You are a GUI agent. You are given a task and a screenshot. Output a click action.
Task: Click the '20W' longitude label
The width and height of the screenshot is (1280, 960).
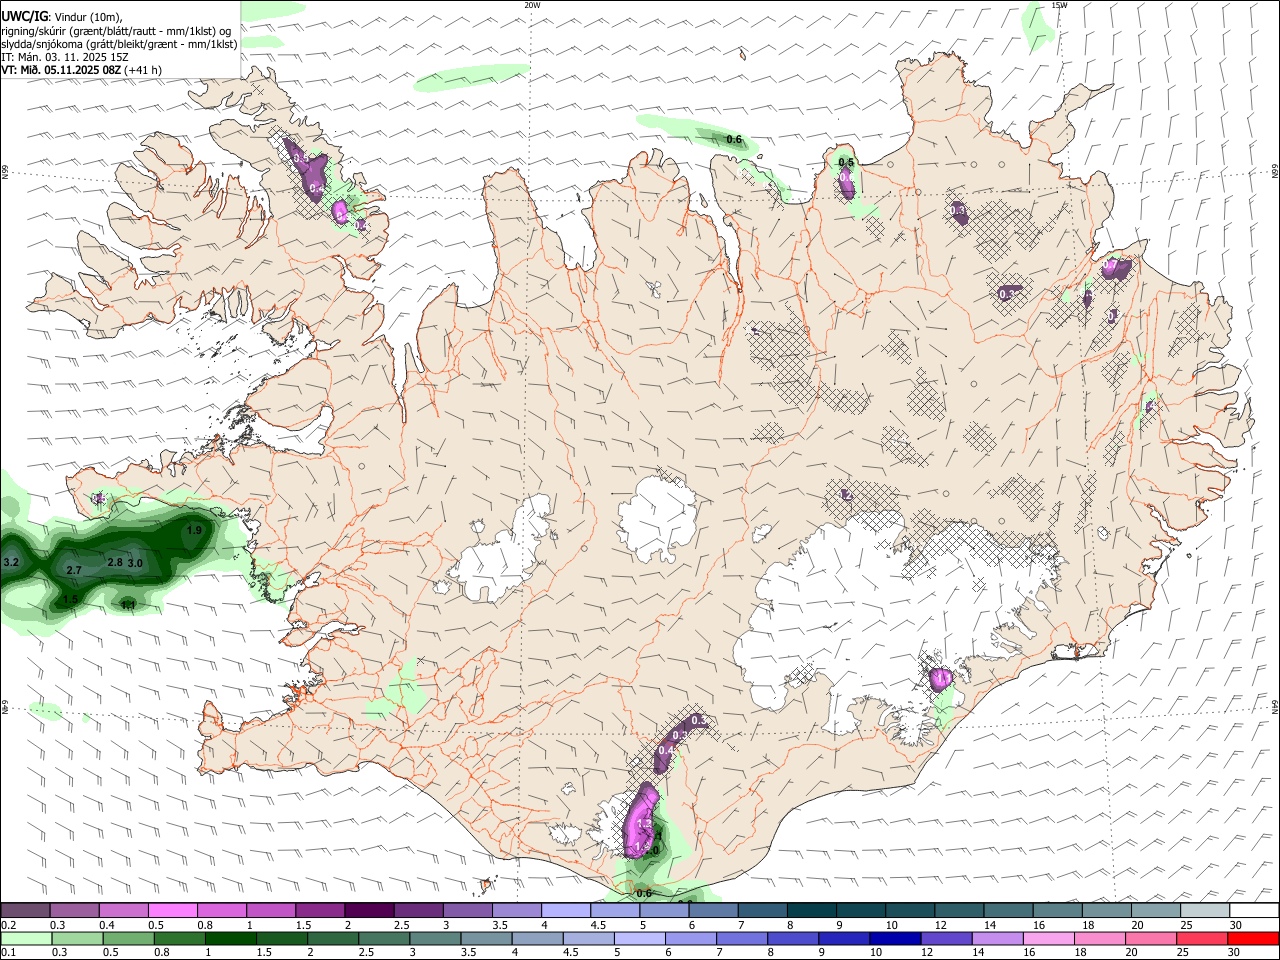coord(532,5)
